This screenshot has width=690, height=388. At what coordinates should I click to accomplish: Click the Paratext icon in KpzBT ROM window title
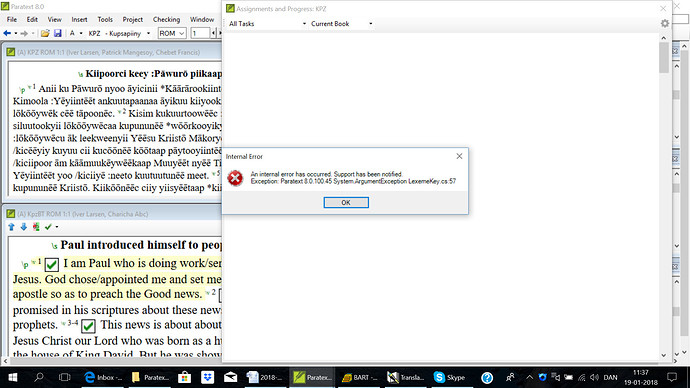pyautogui.click(x=11, y=214)
